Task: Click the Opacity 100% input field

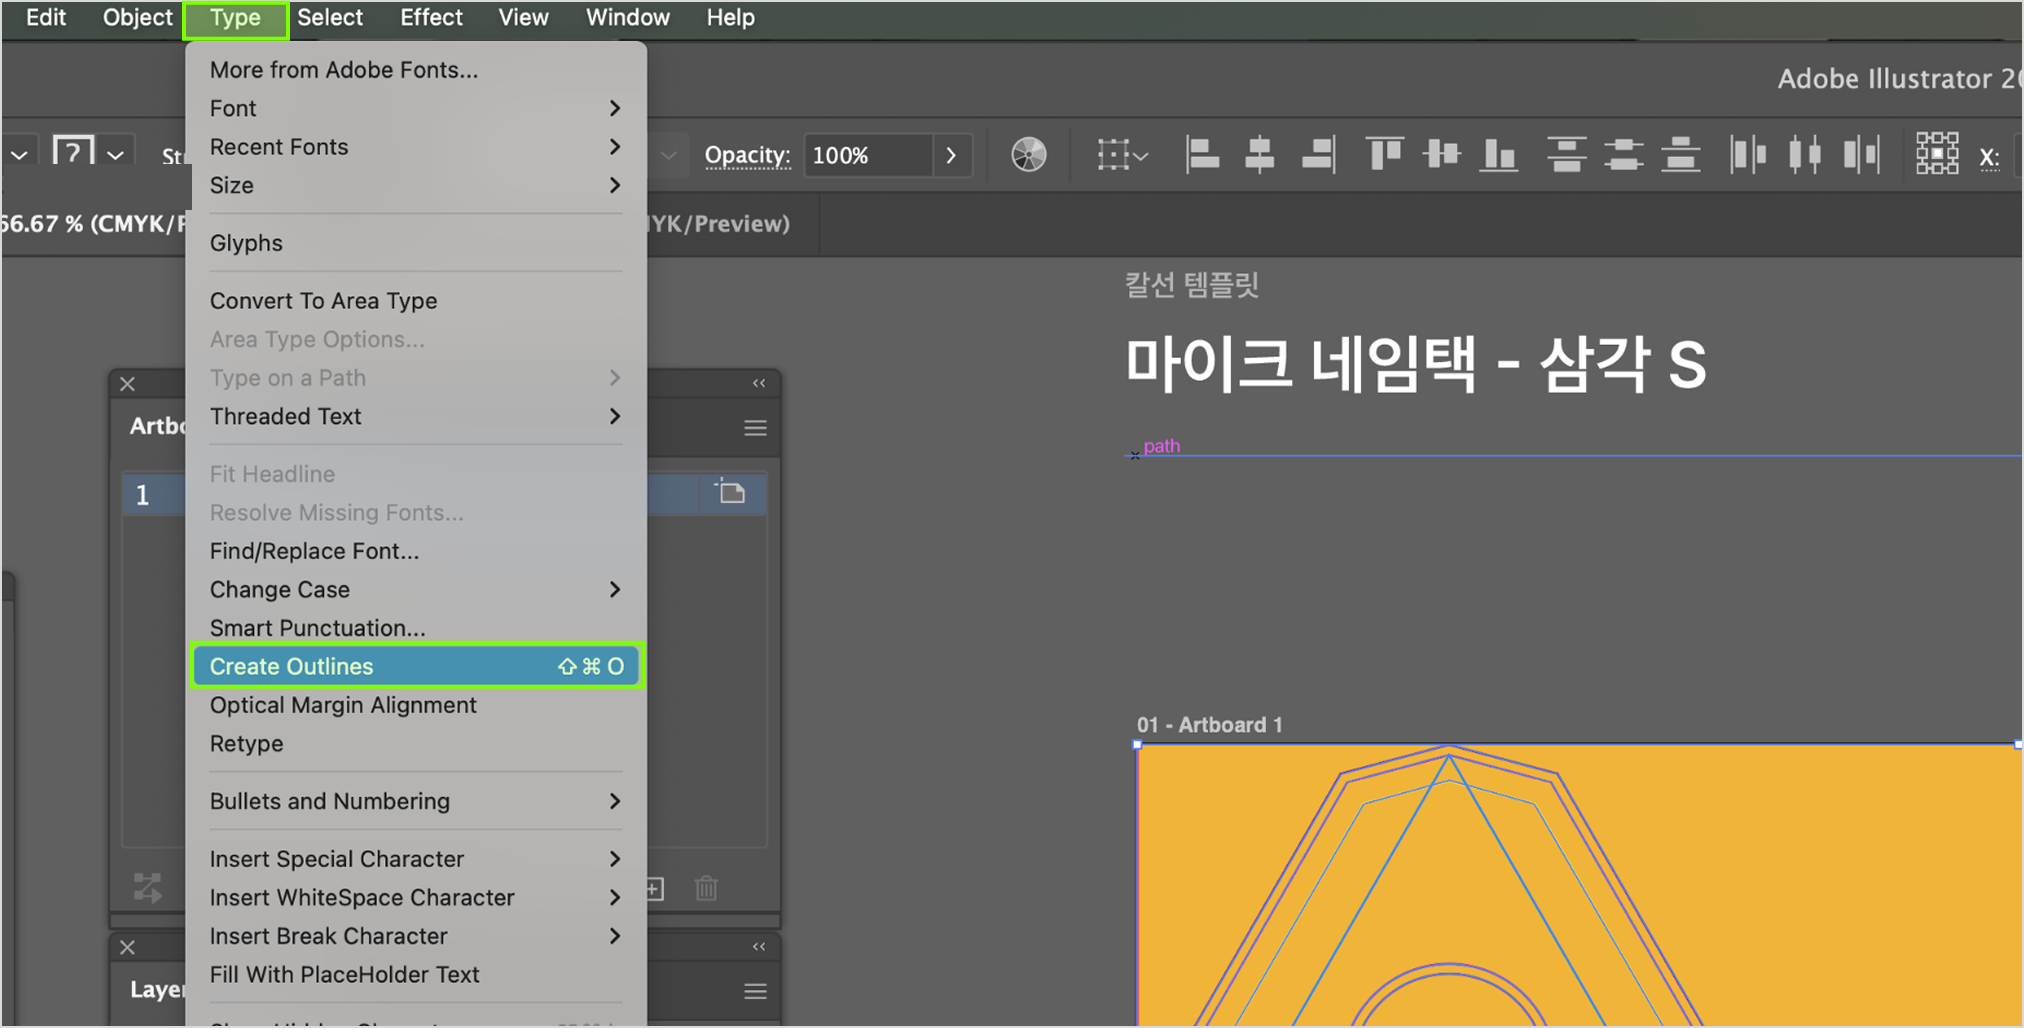Action: pyautogui.click(x=866, y=156)
